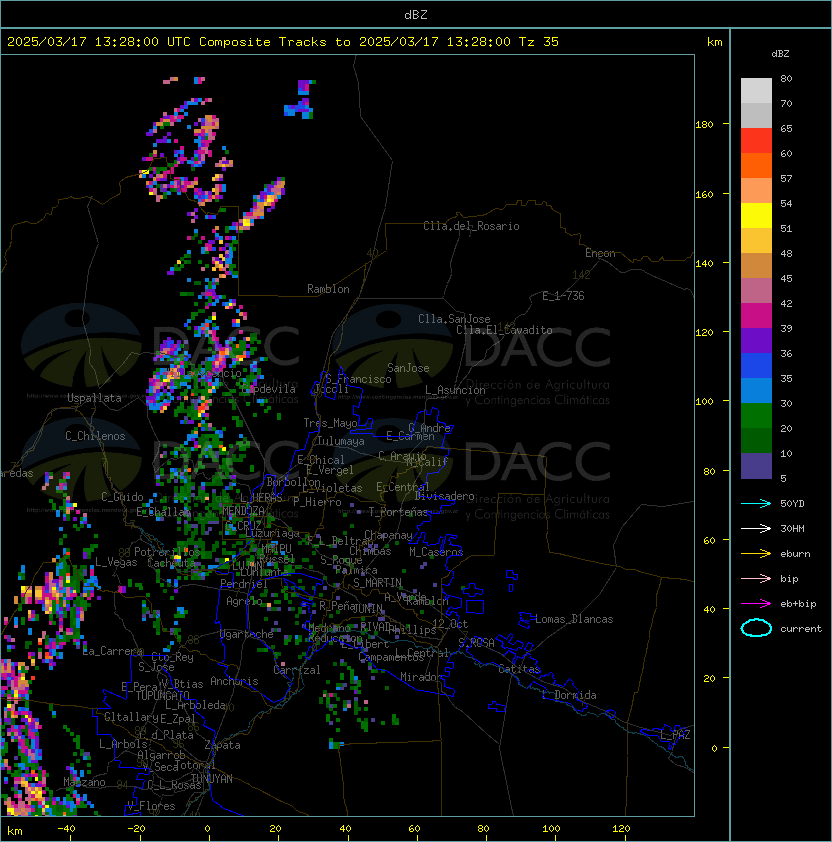Click the pink bip arrow in legend
The image size is (832, 842).
click(x=756, y=578)
